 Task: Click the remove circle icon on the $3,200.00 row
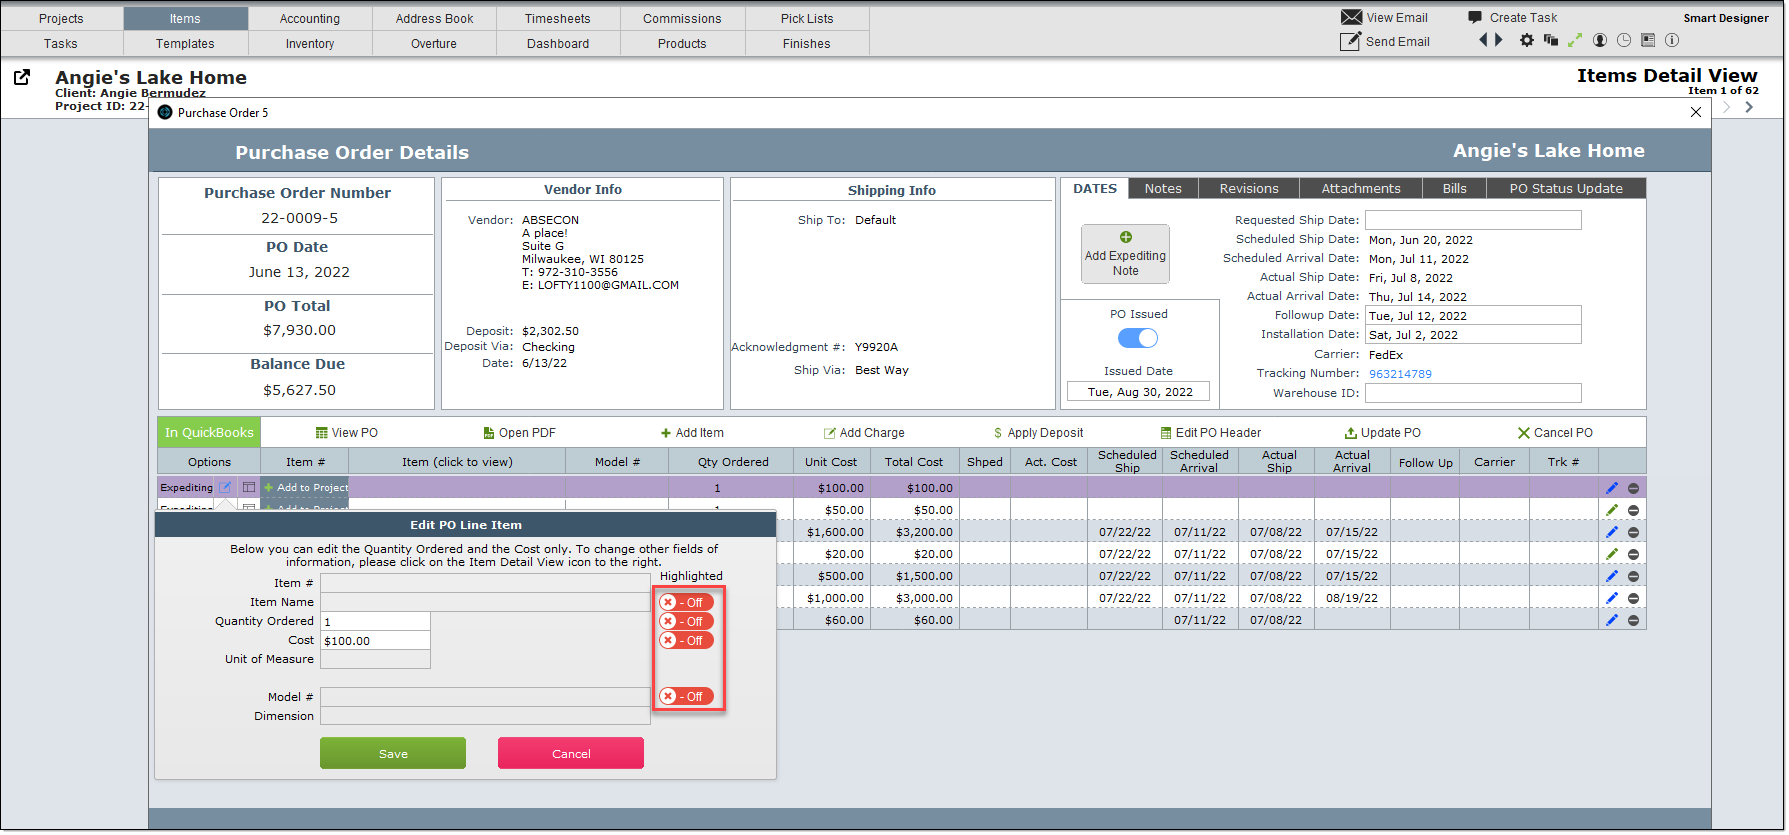tap(1633, 532)
